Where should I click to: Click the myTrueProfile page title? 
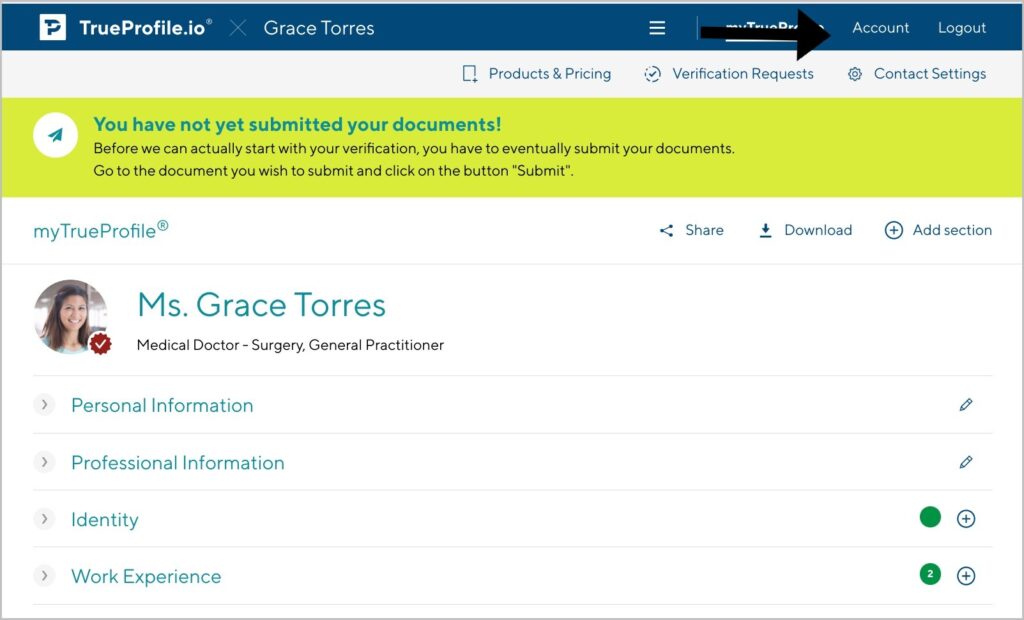click(101, 231)
